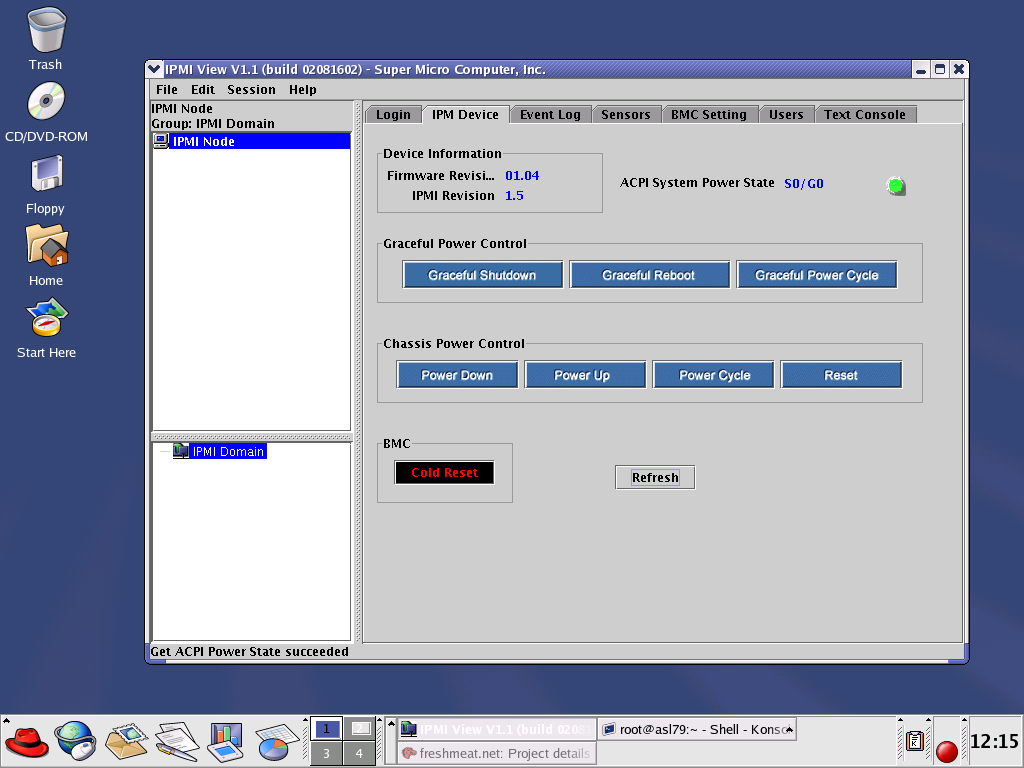This screenshot has height=768, width=1024.
Task: Click the clipboard Klipper tray icon
Action: tap(914, 741)
